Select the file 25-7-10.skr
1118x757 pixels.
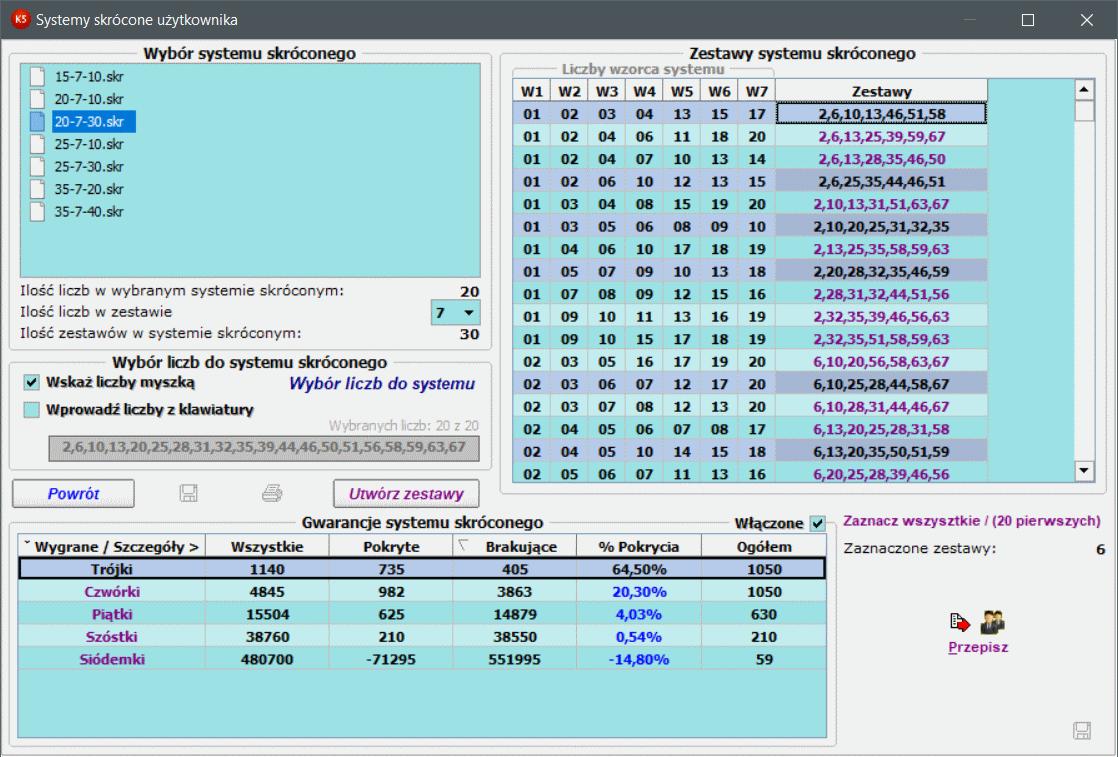coord(89,144)
